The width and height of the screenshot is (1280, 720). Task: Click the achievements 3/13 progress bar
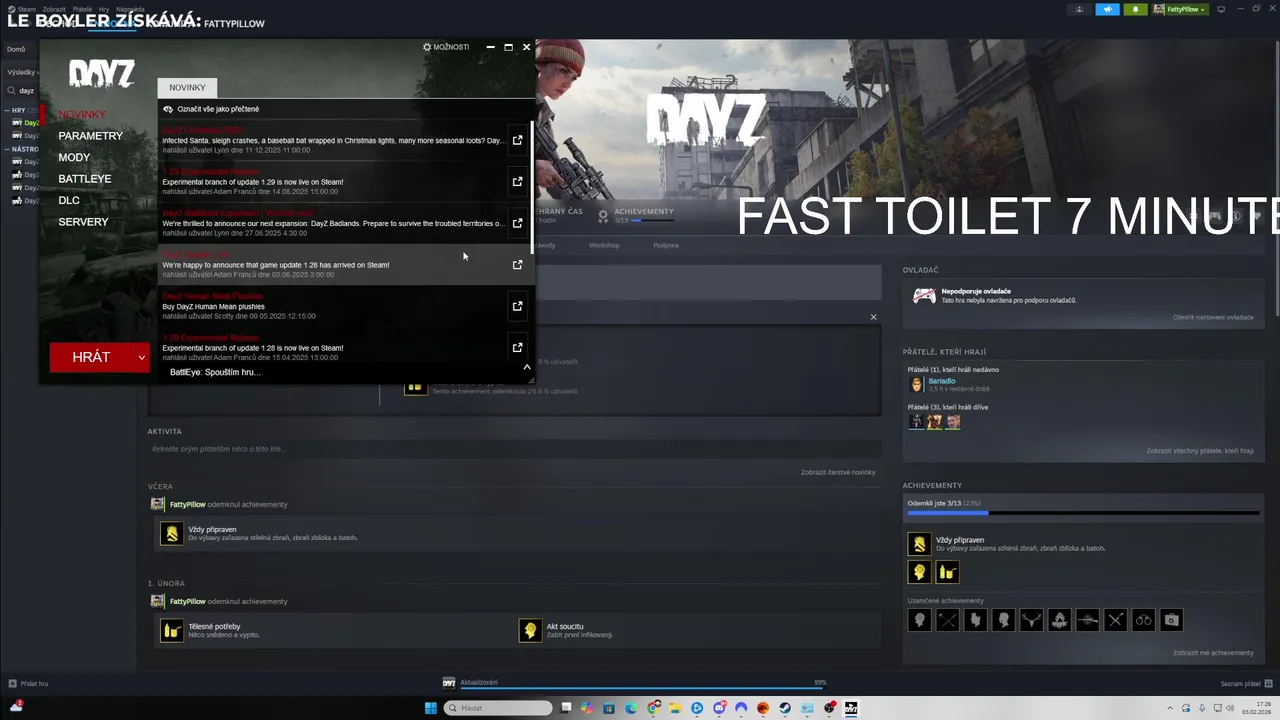[x=1083, y=513]
